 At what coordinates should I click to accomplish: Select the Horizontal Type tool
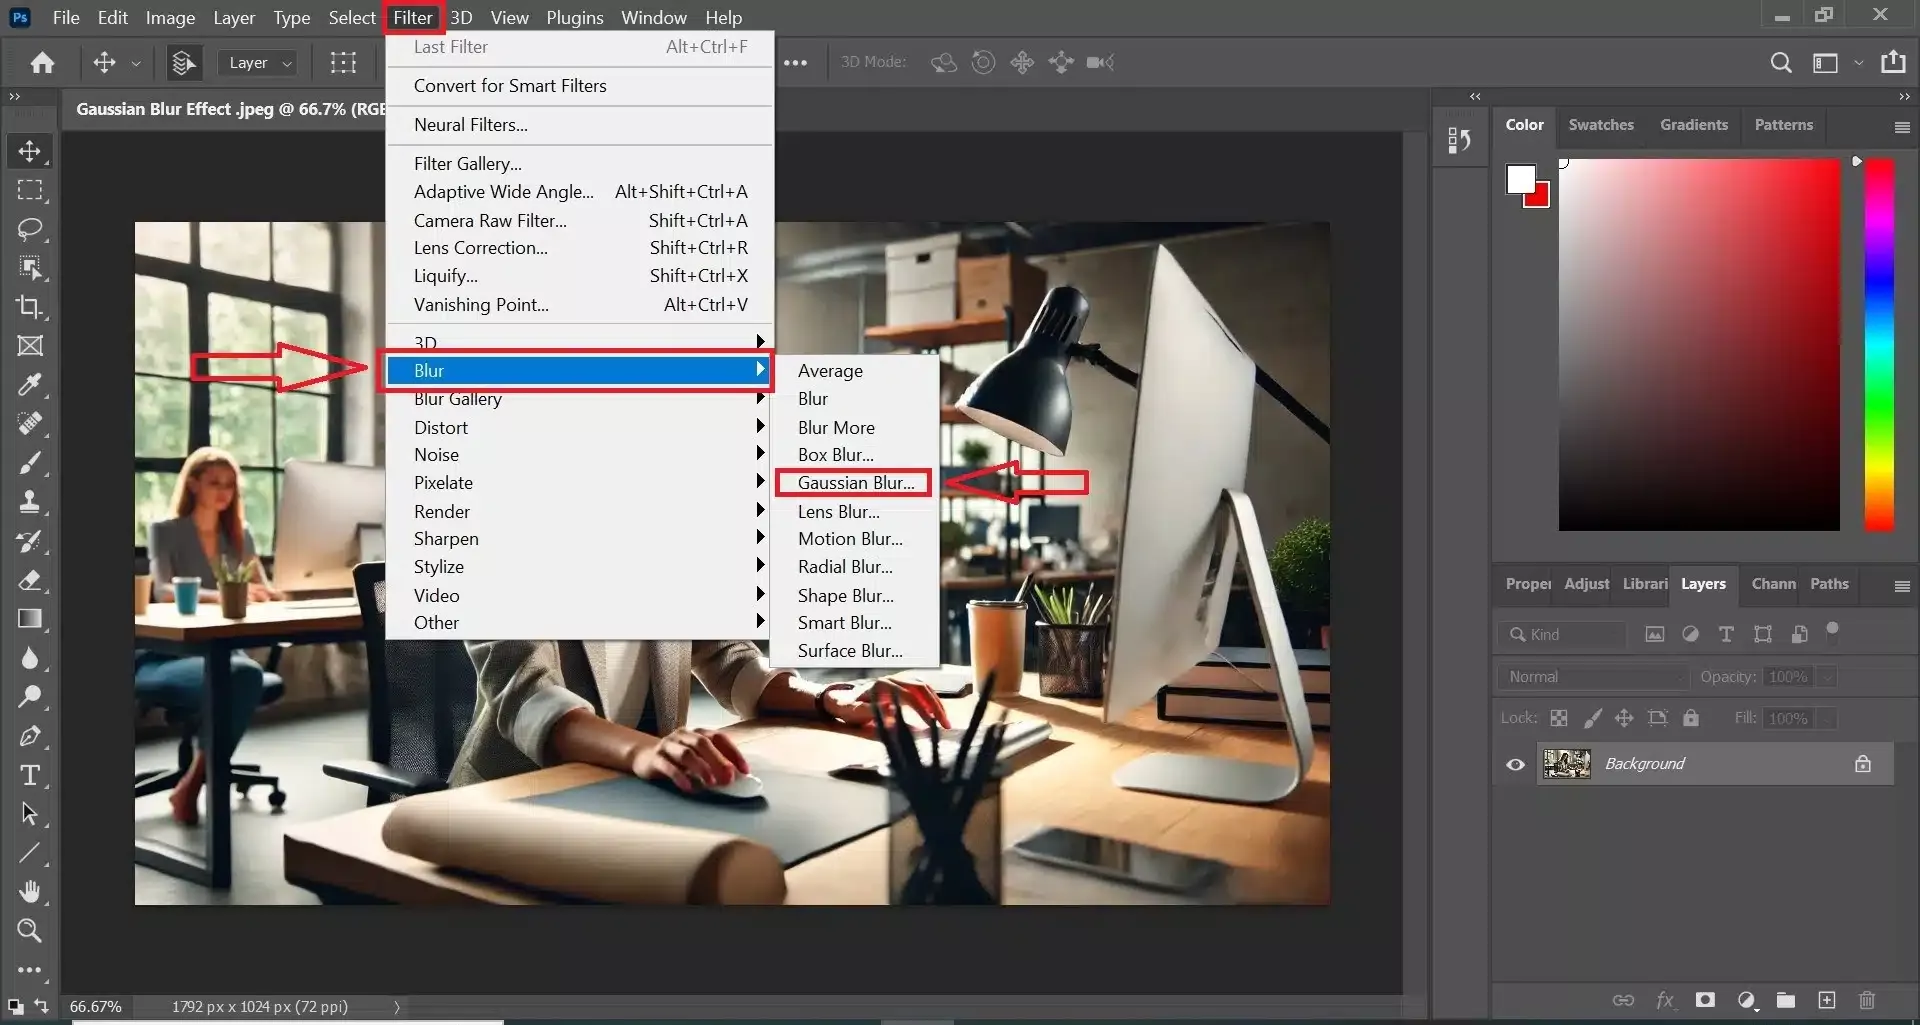pos(30,775)
